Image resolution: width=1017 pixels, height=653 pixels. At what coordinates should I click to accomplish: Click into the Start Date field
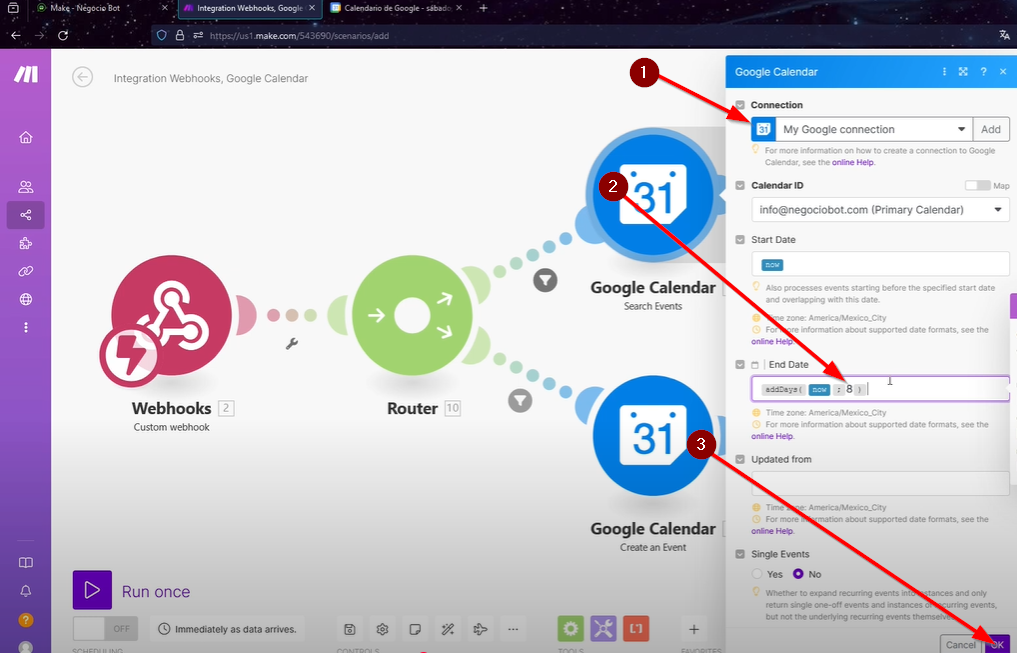coord(880,264)
